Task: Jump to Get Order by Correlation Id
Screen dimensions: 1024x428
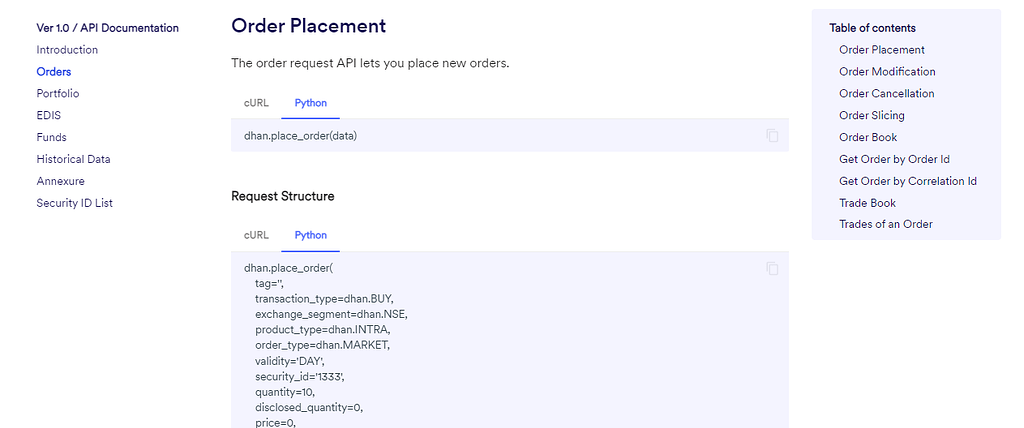Action: point(907,182)
